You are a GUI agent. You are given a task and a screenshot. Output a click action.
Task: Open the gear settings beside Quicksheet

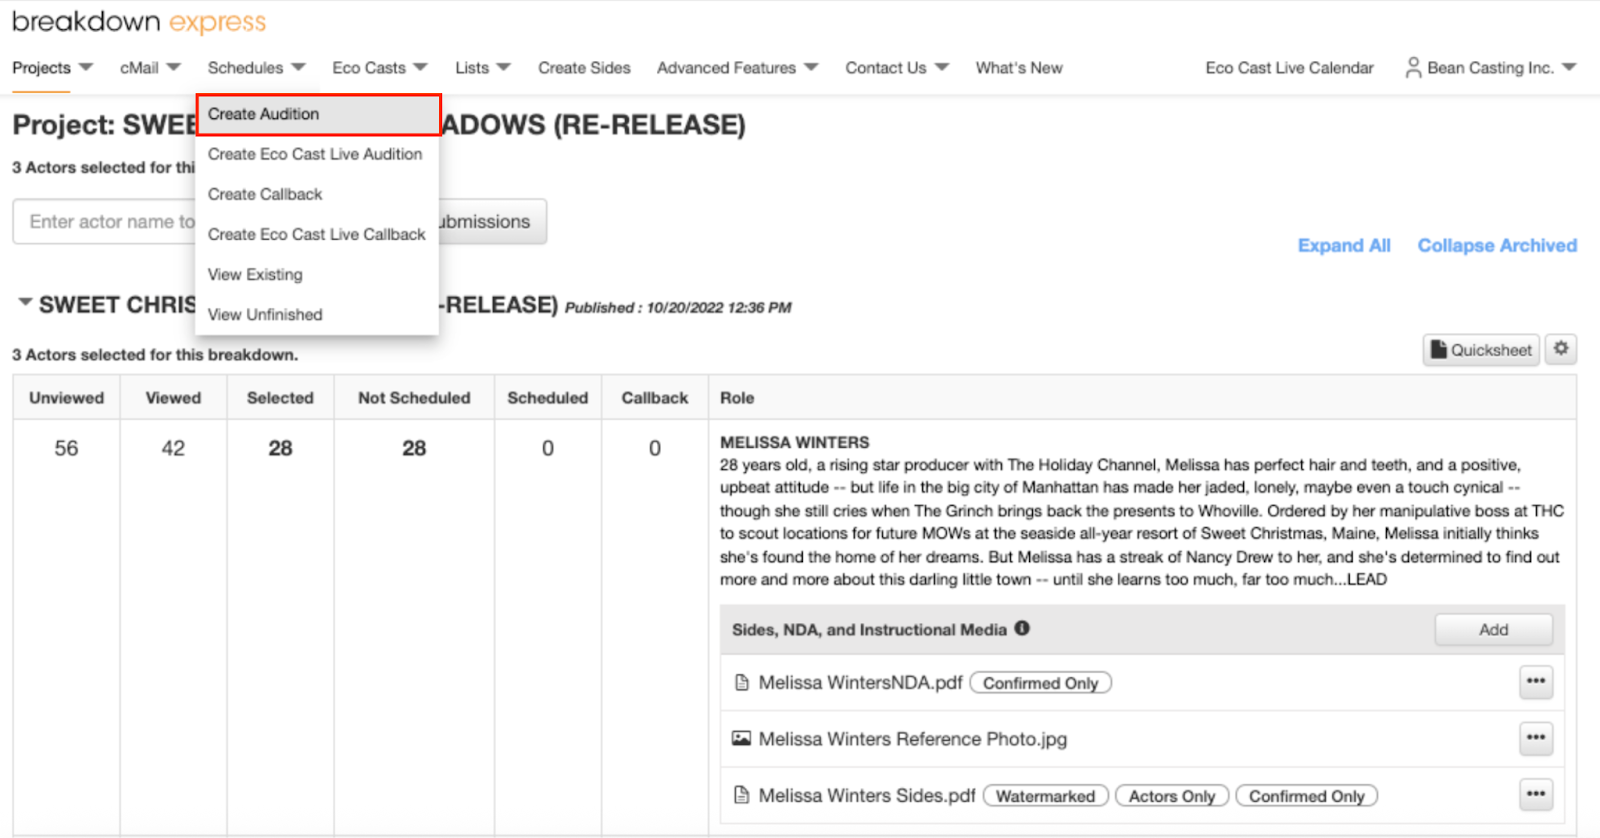1561,349
